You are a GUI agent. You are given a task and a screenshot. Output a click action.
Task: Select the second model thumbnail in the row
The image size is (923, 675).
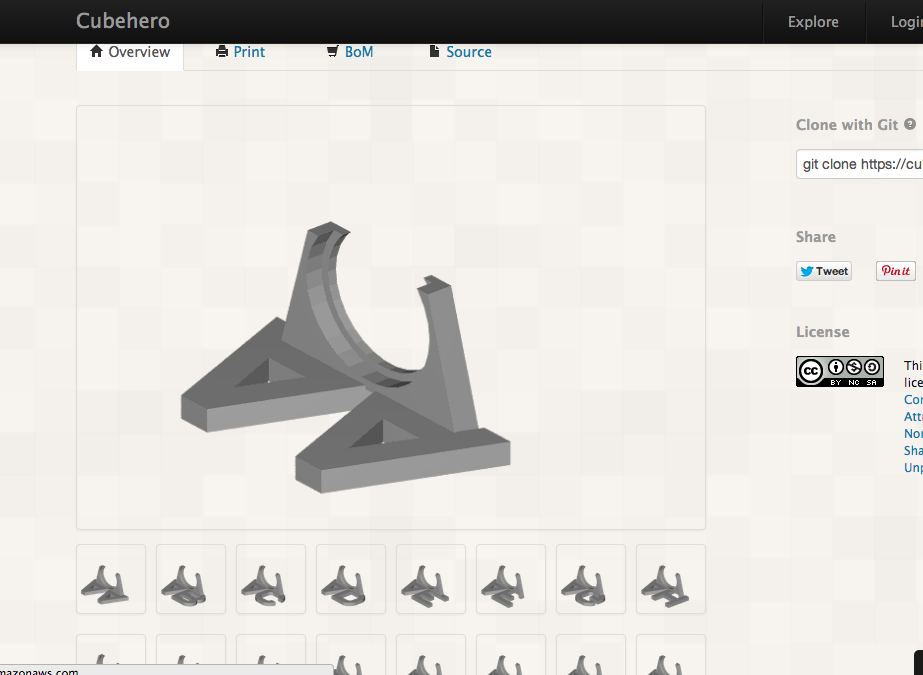point(191,579)
